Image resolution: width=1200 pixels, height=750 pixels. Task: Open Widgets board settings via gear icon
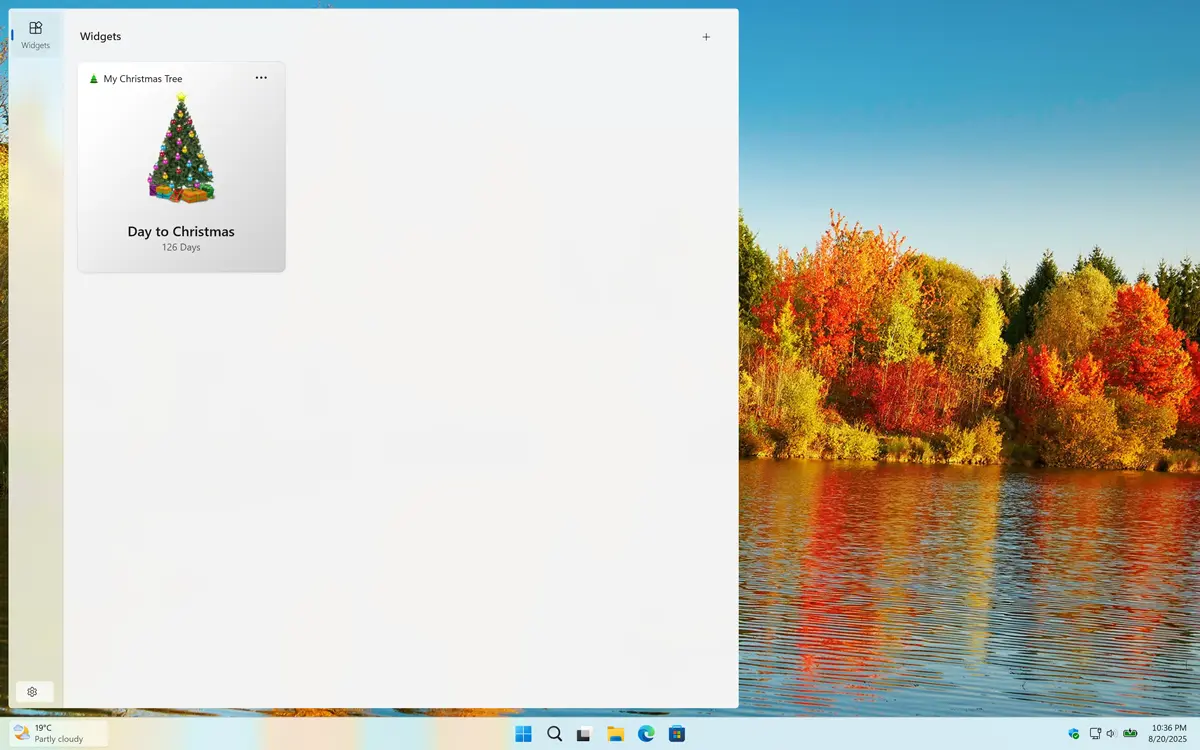[33, 691]
